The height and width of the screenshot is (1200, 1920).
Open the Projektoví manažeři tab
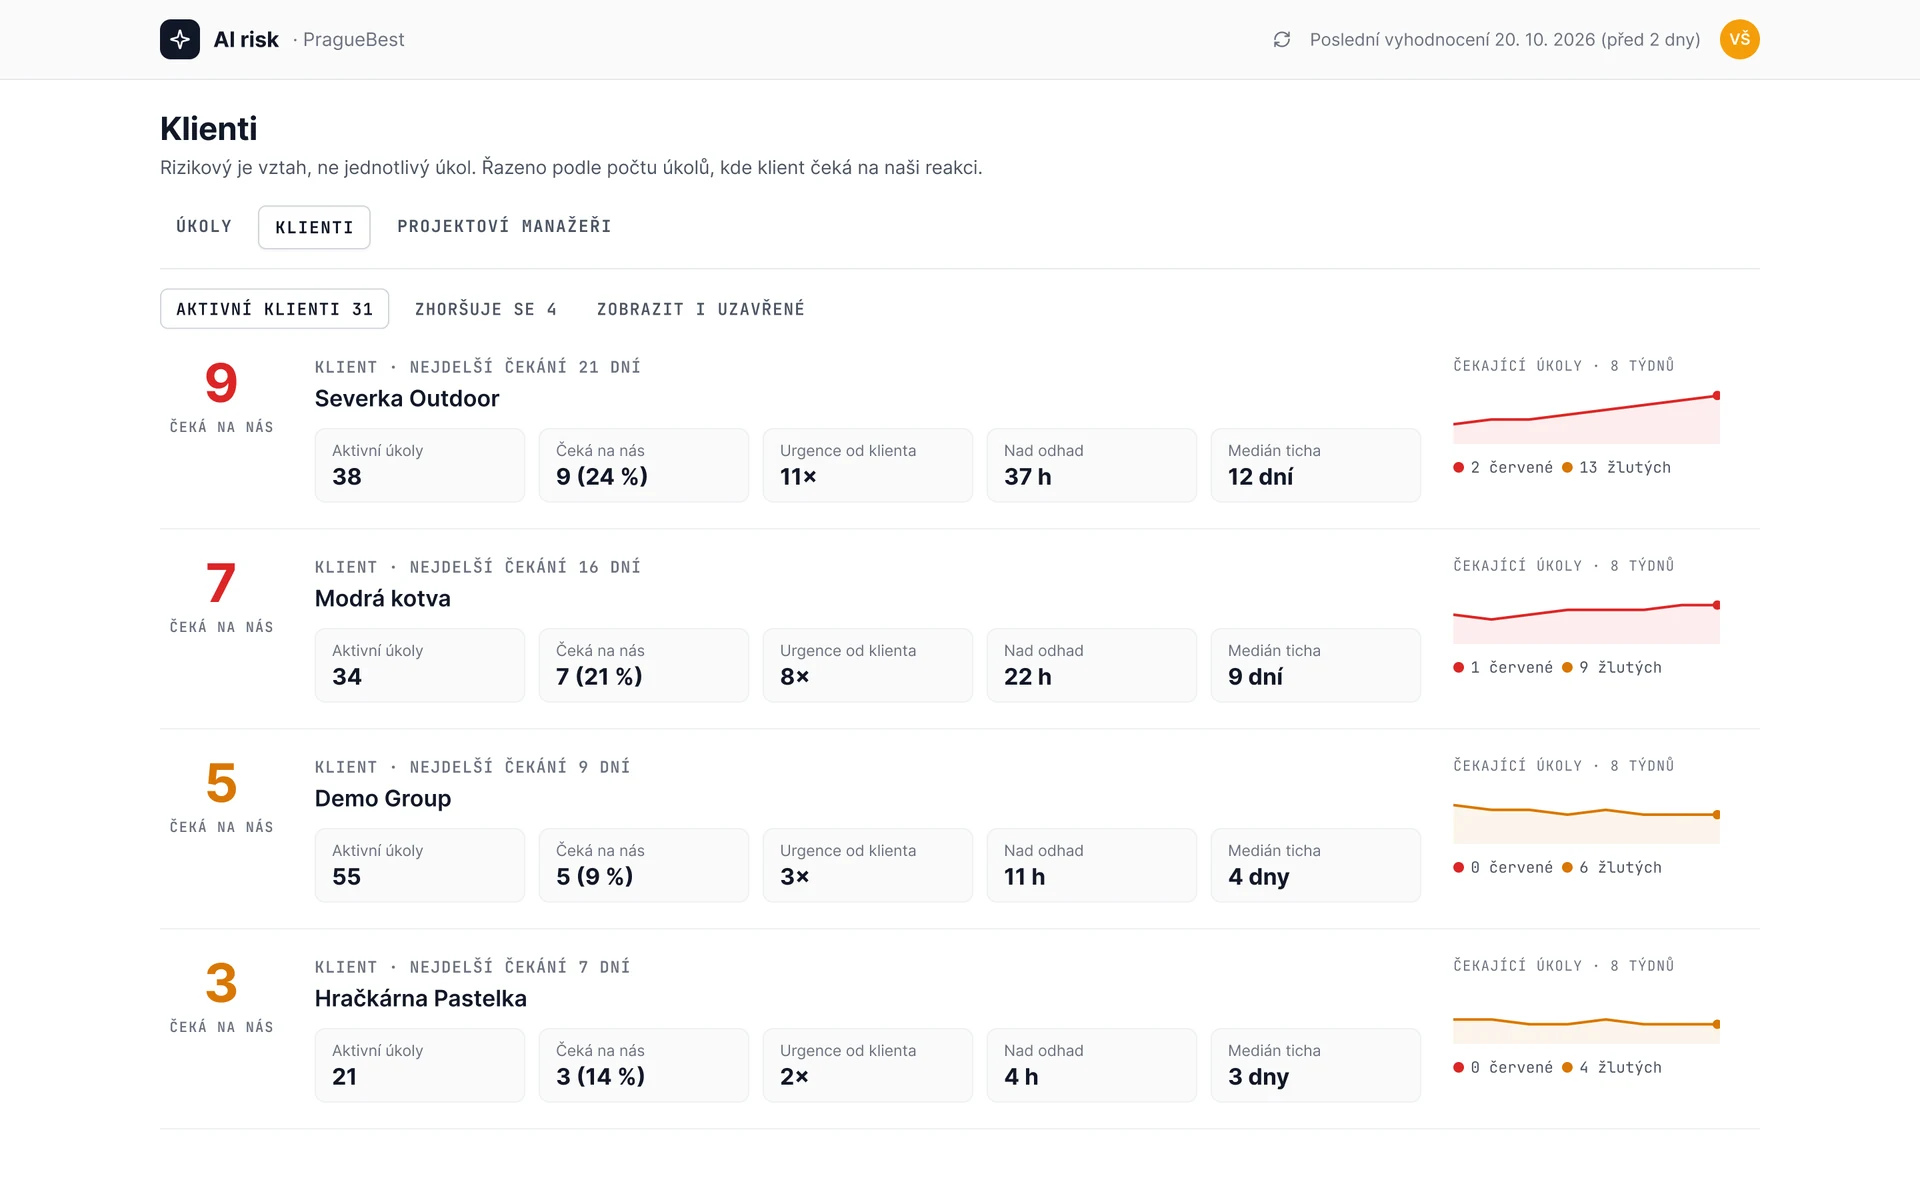tap(504, 227)
